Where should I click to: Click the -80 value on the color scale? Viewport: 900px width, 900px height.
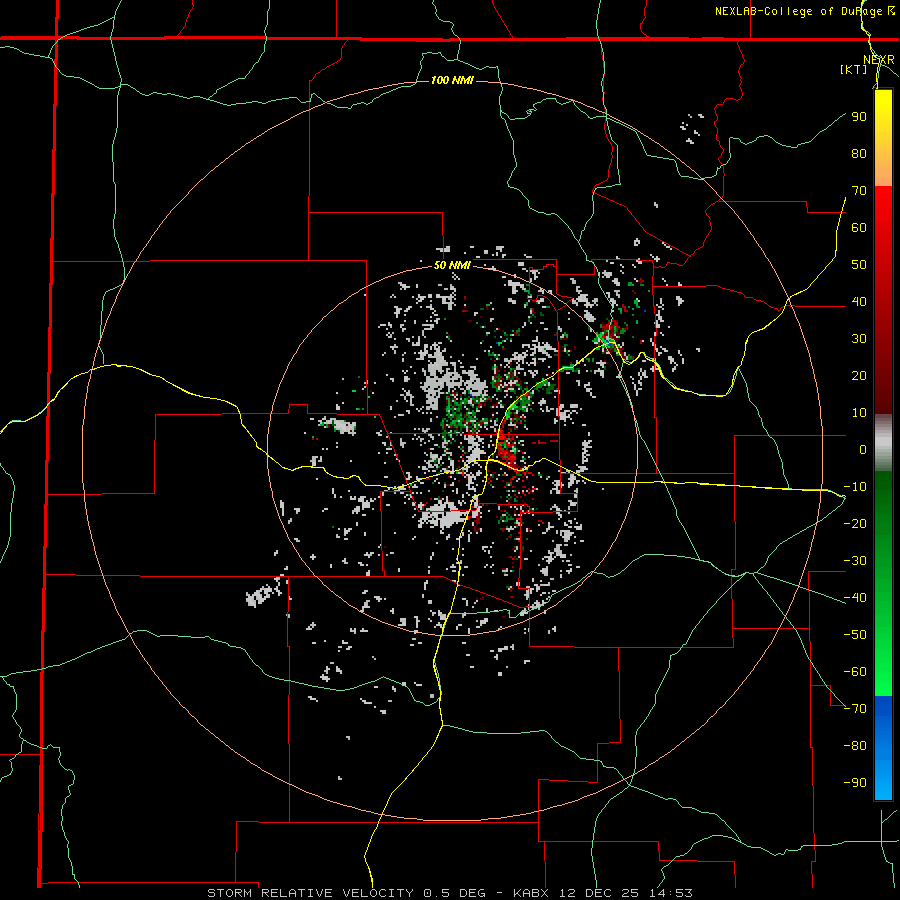click(855, 746)
